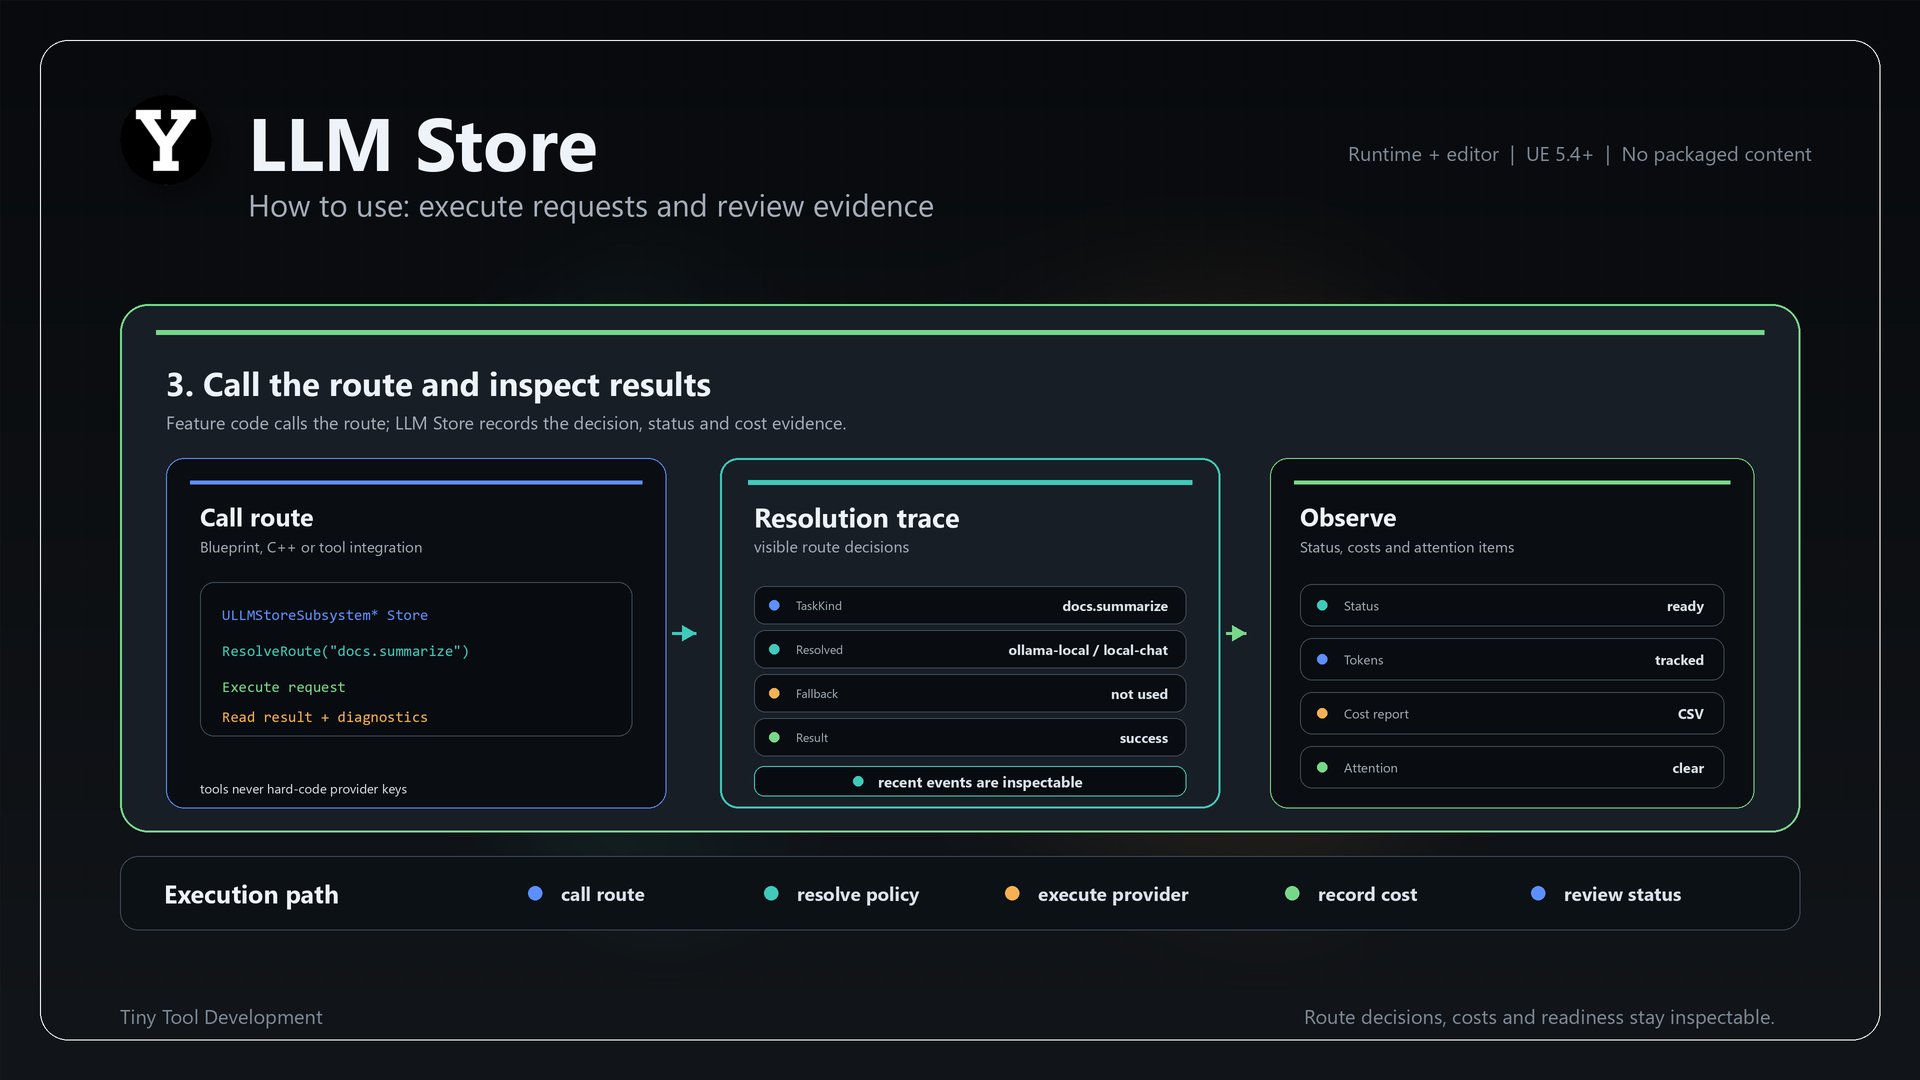Click footer "Route decisions, costs and readiness stay inspectable."

pyautogui.click(x=1539, y=1017)
